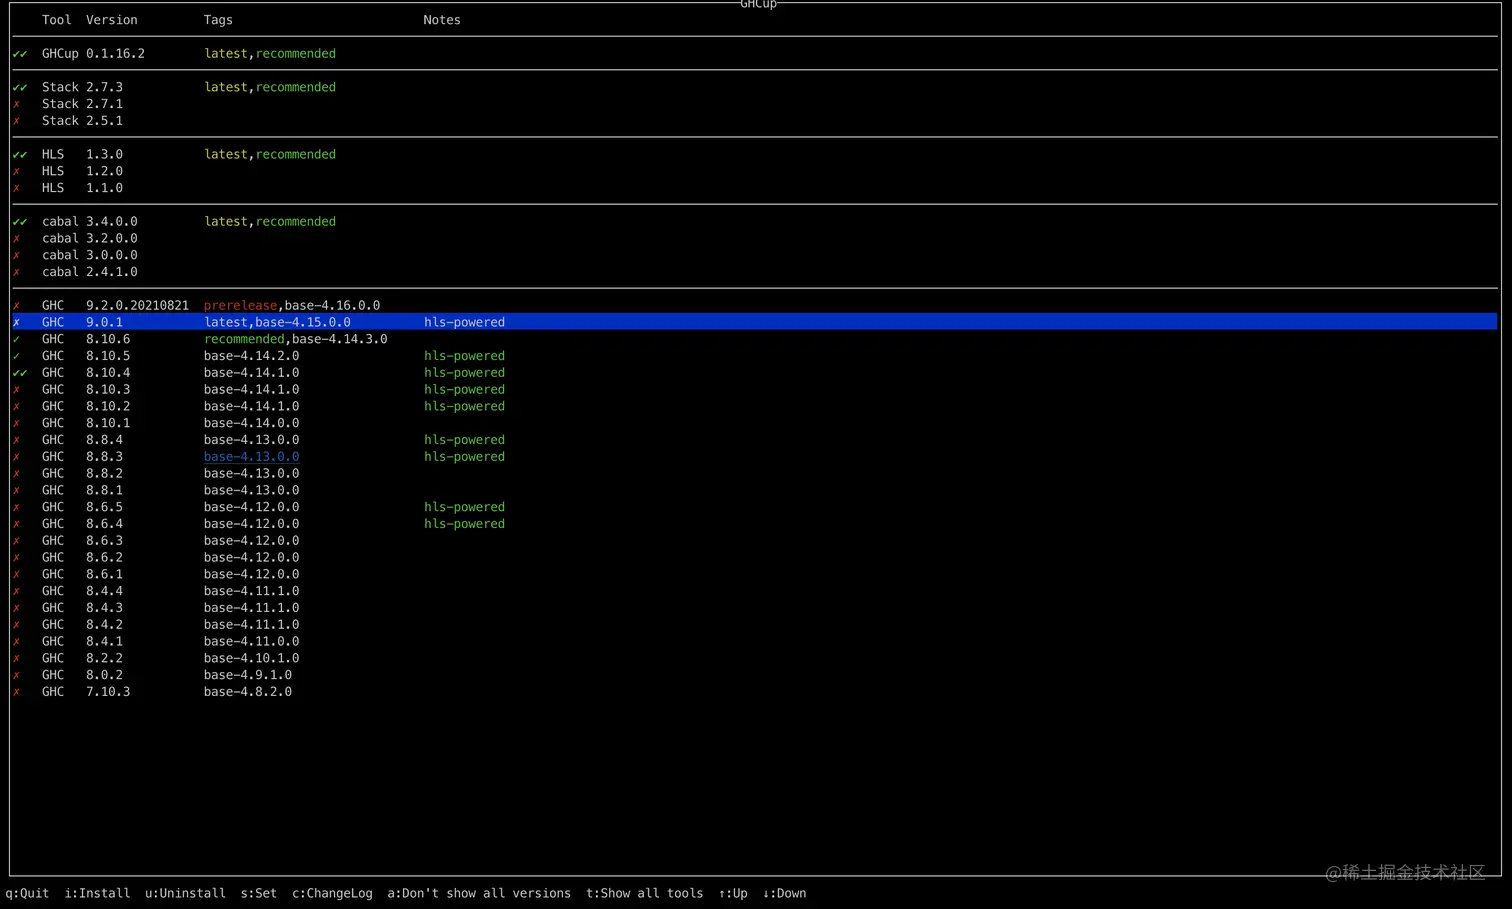Click the red cross beside GHC 8.0.2
This screenshot has height=909, width=1512.
[x=16, y=676]
